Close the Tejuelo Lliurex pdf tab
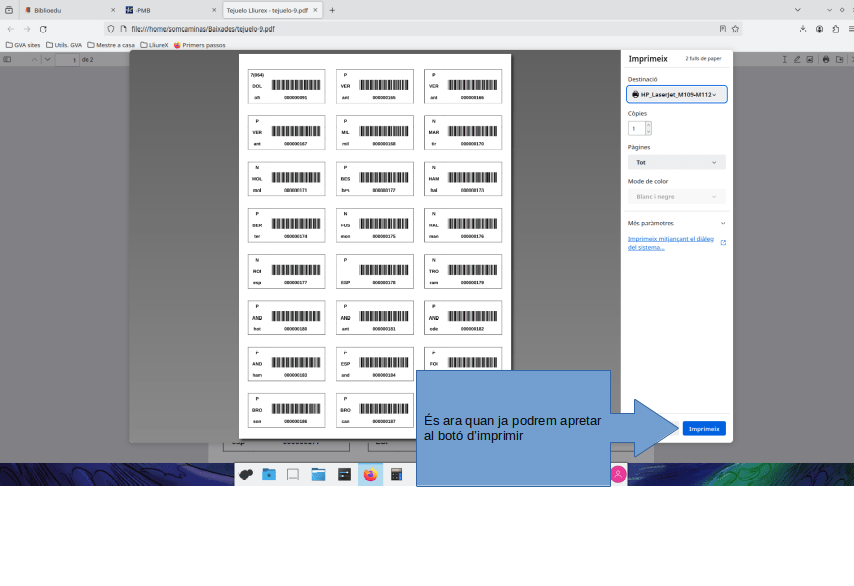Viewport: 854px width, 586px height. [x=315, y=10]
